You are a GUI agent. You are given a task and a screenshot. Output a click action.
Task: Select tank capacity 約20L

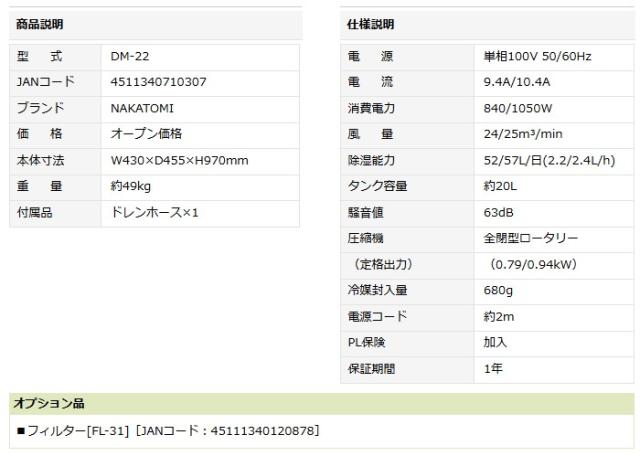point(500,186)
